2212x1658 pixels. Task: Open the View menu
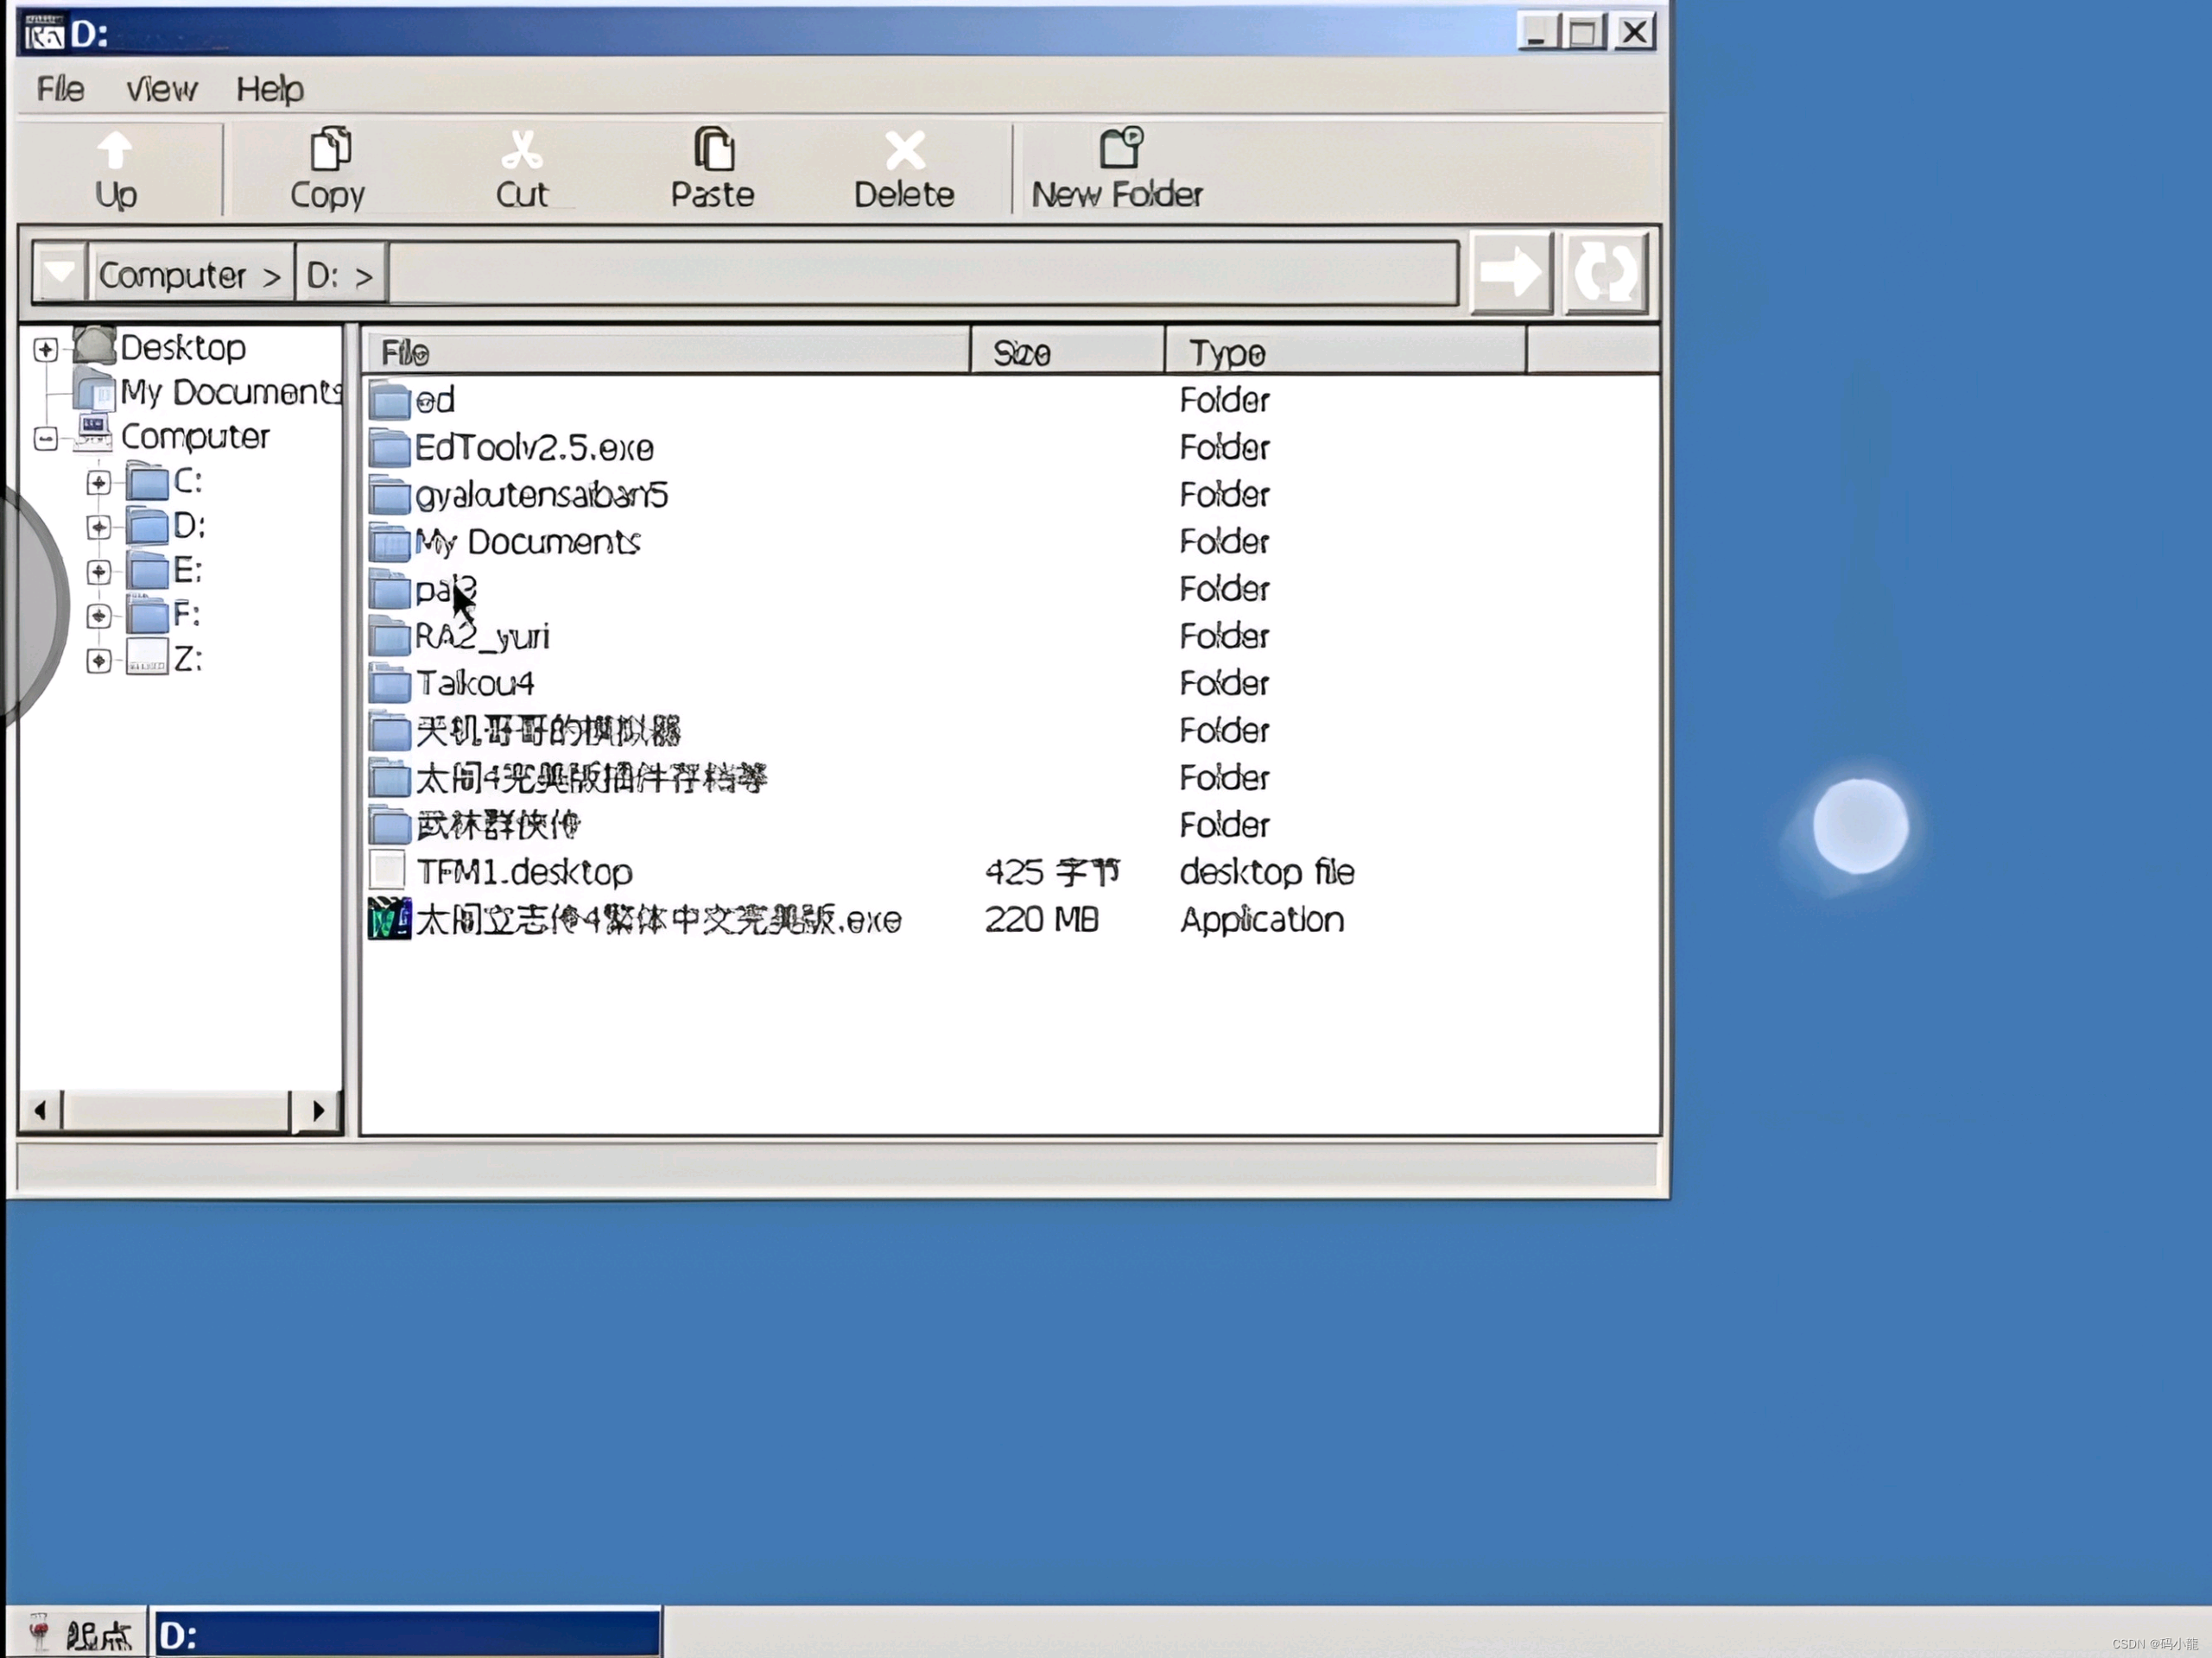[161, 89]
